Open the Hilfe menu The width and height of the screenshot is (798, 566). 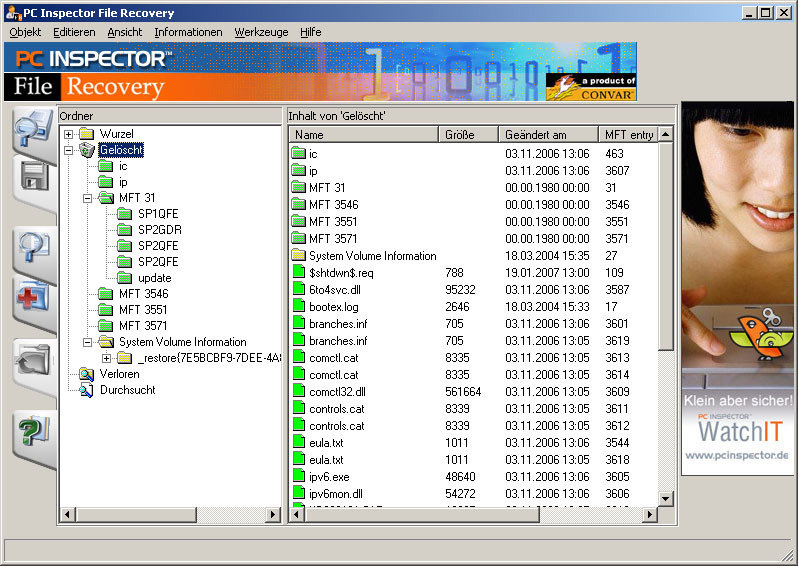(x=310, y=32)
